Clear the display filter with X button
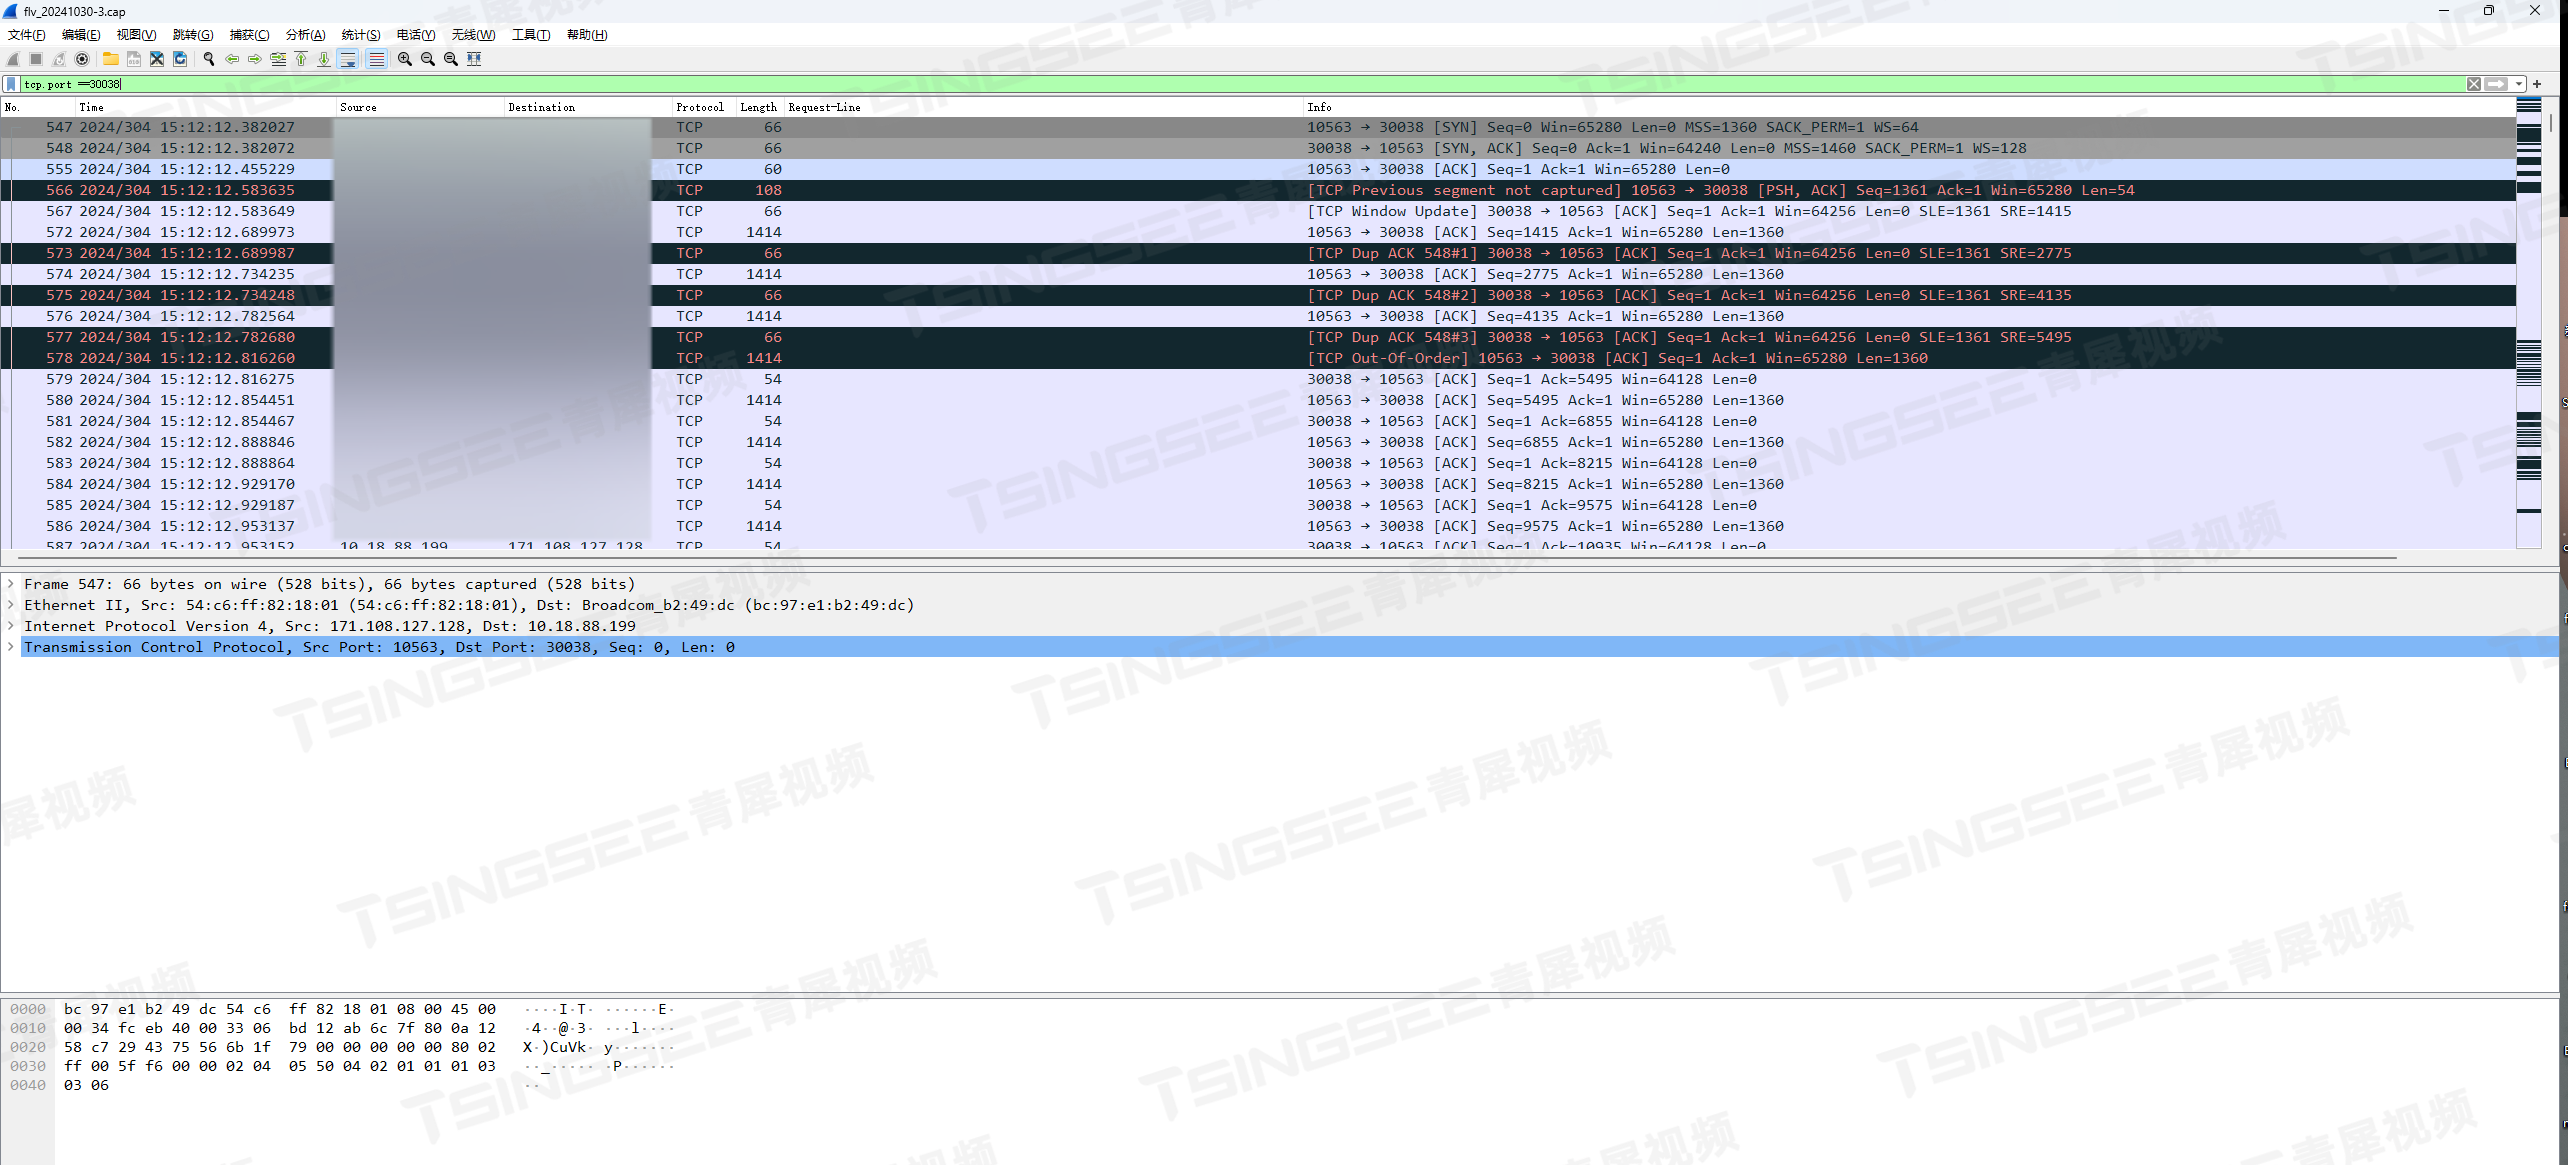This screenshot has height=1165, width=2568. 2474,84
